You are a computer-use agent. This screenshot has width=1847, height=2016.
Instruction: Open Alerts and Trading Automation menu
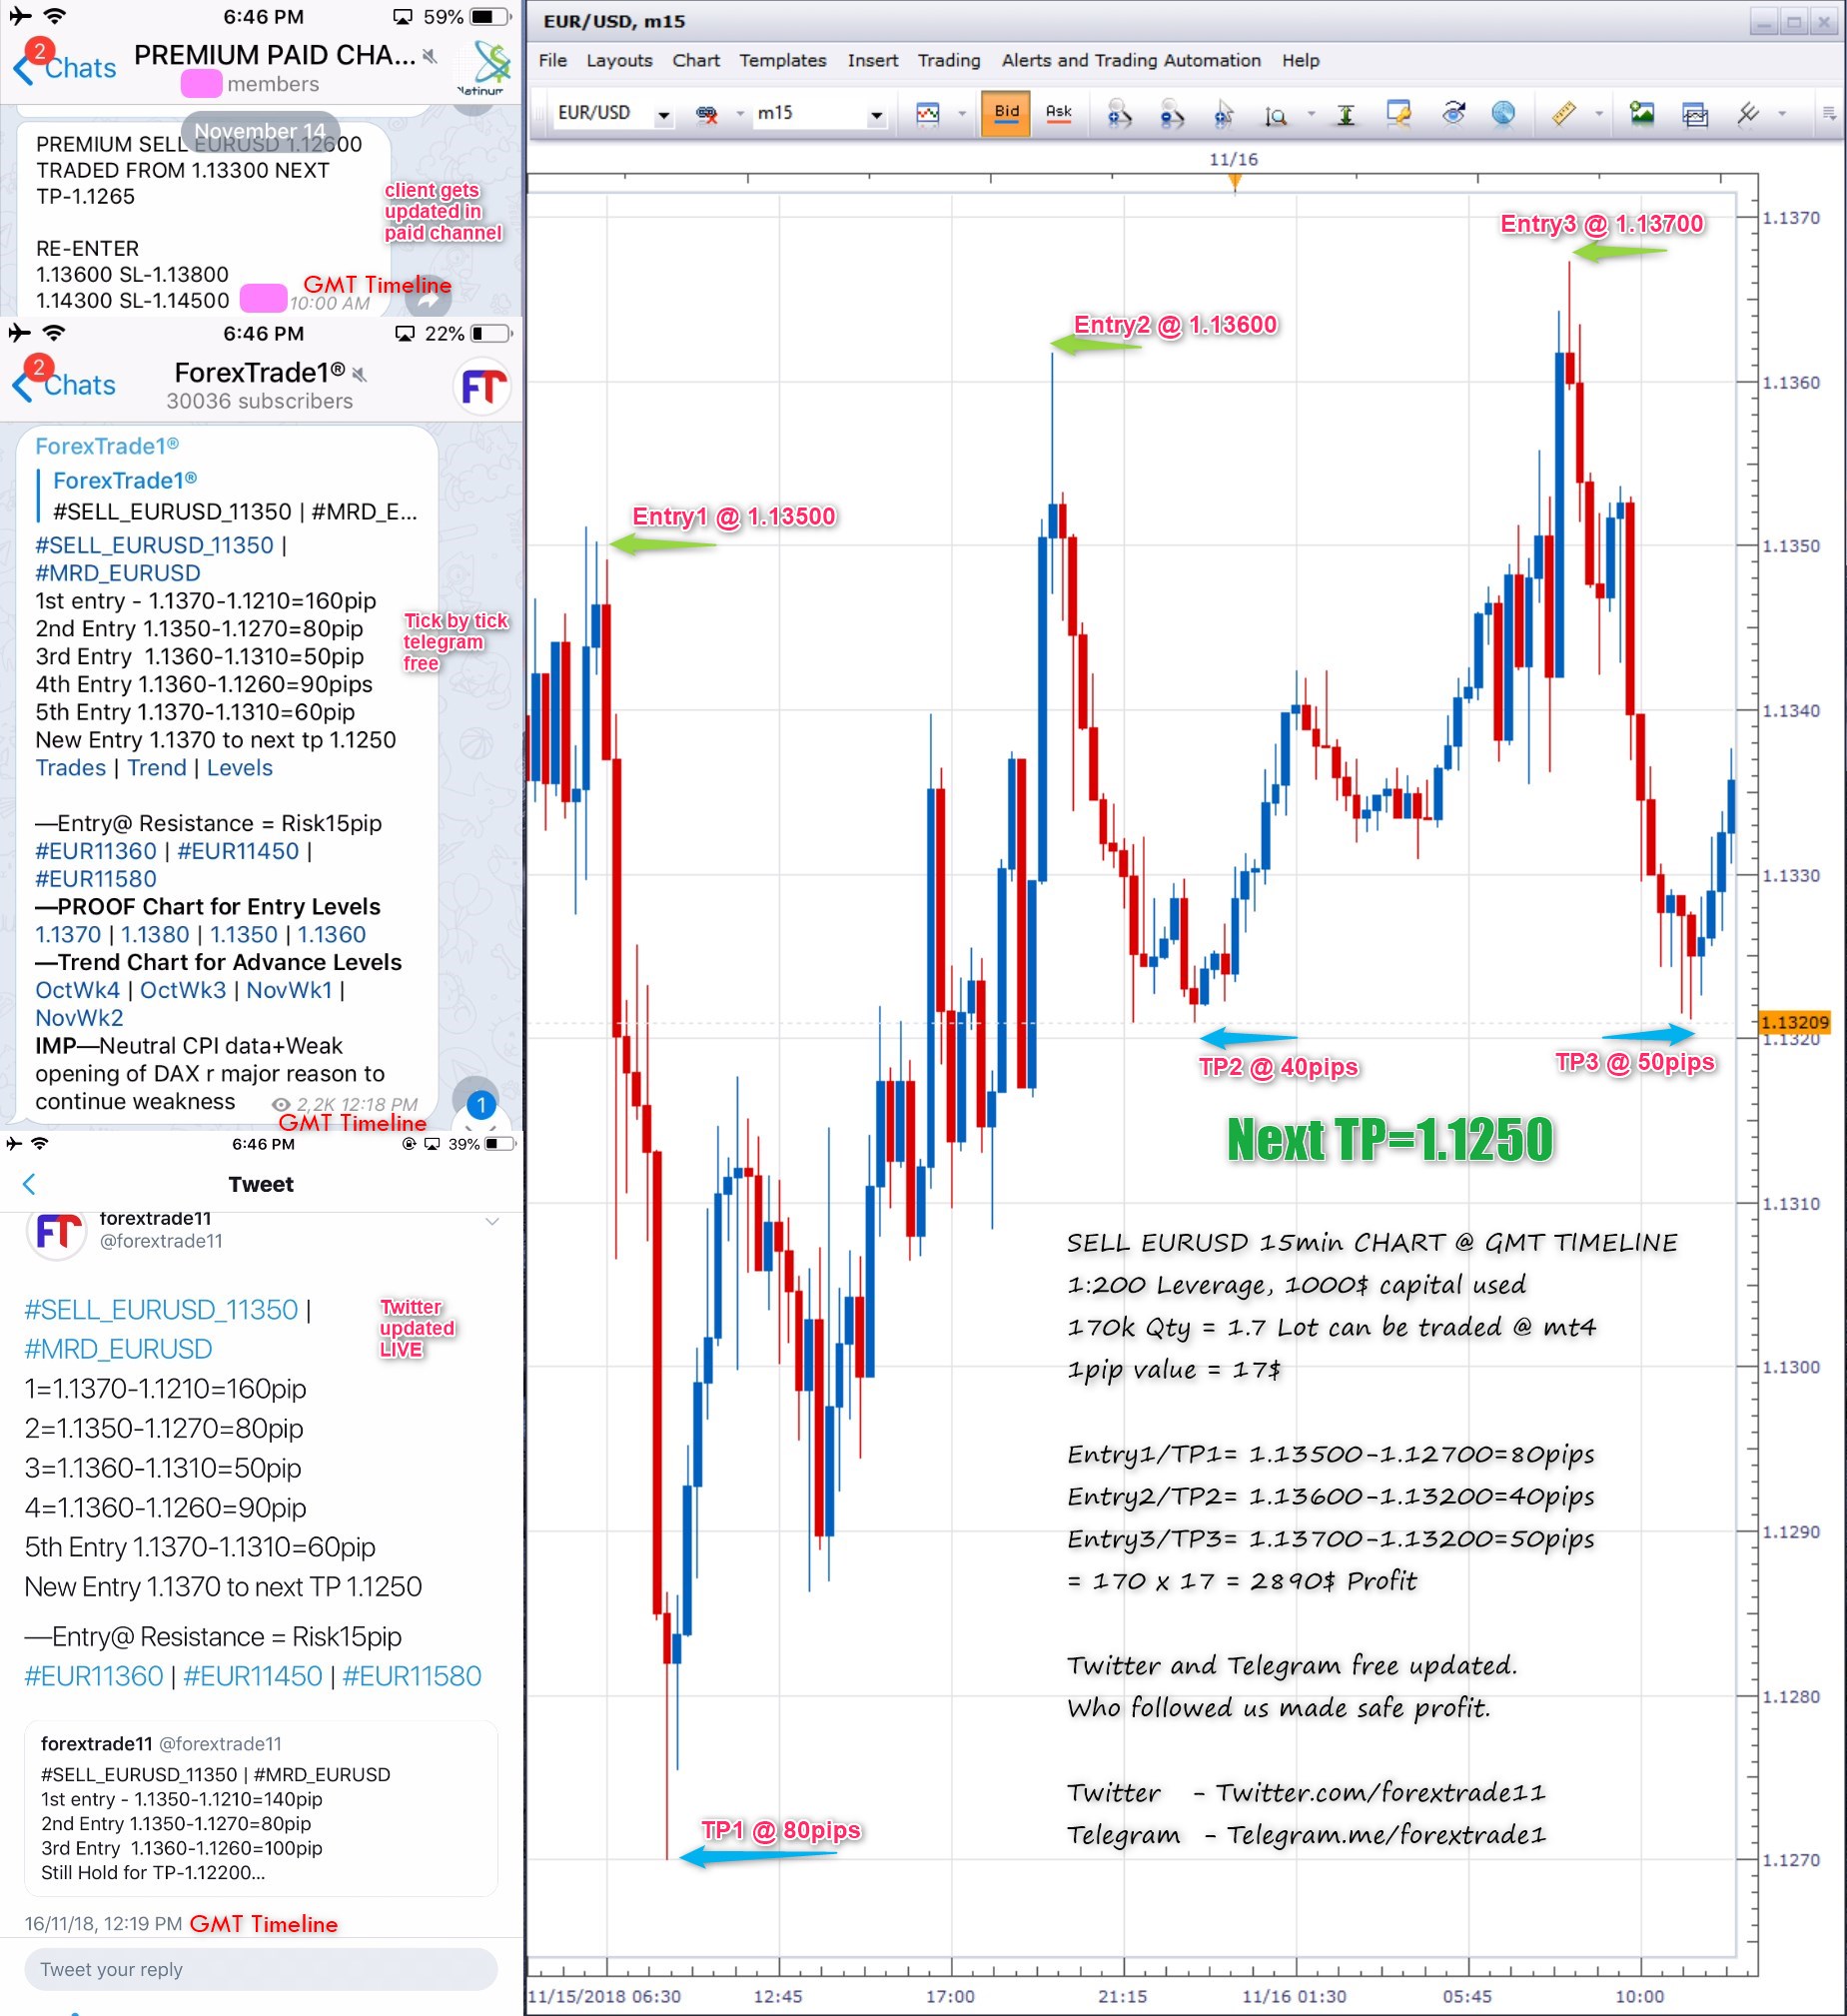1131,60
